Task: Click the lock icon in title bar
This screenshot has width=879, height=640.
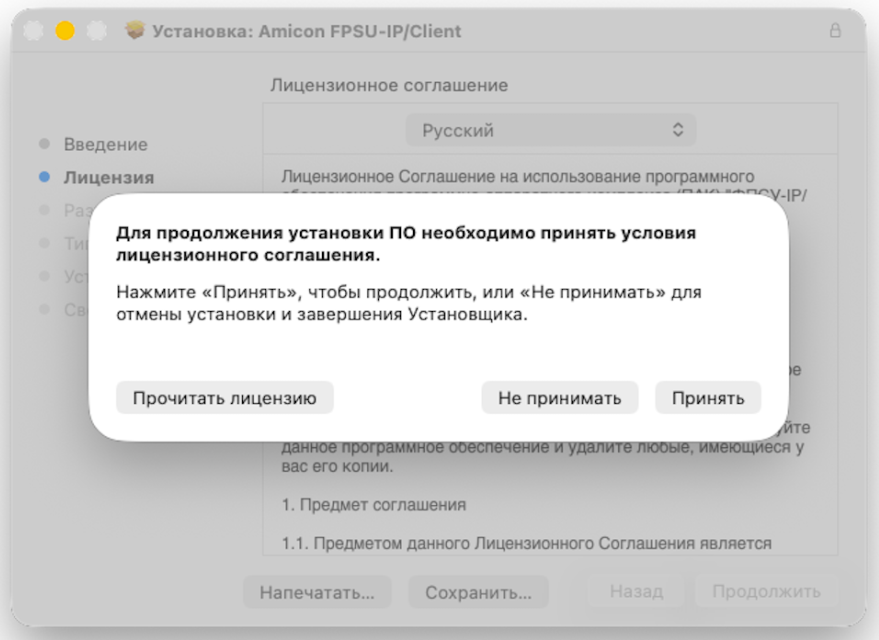Action: [x=835, y=30]
